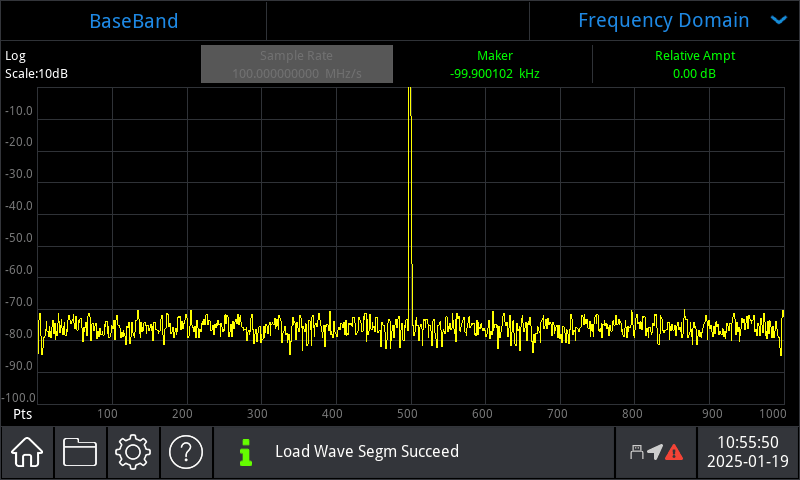Click the green info message icon

click(x=246, y=452)
